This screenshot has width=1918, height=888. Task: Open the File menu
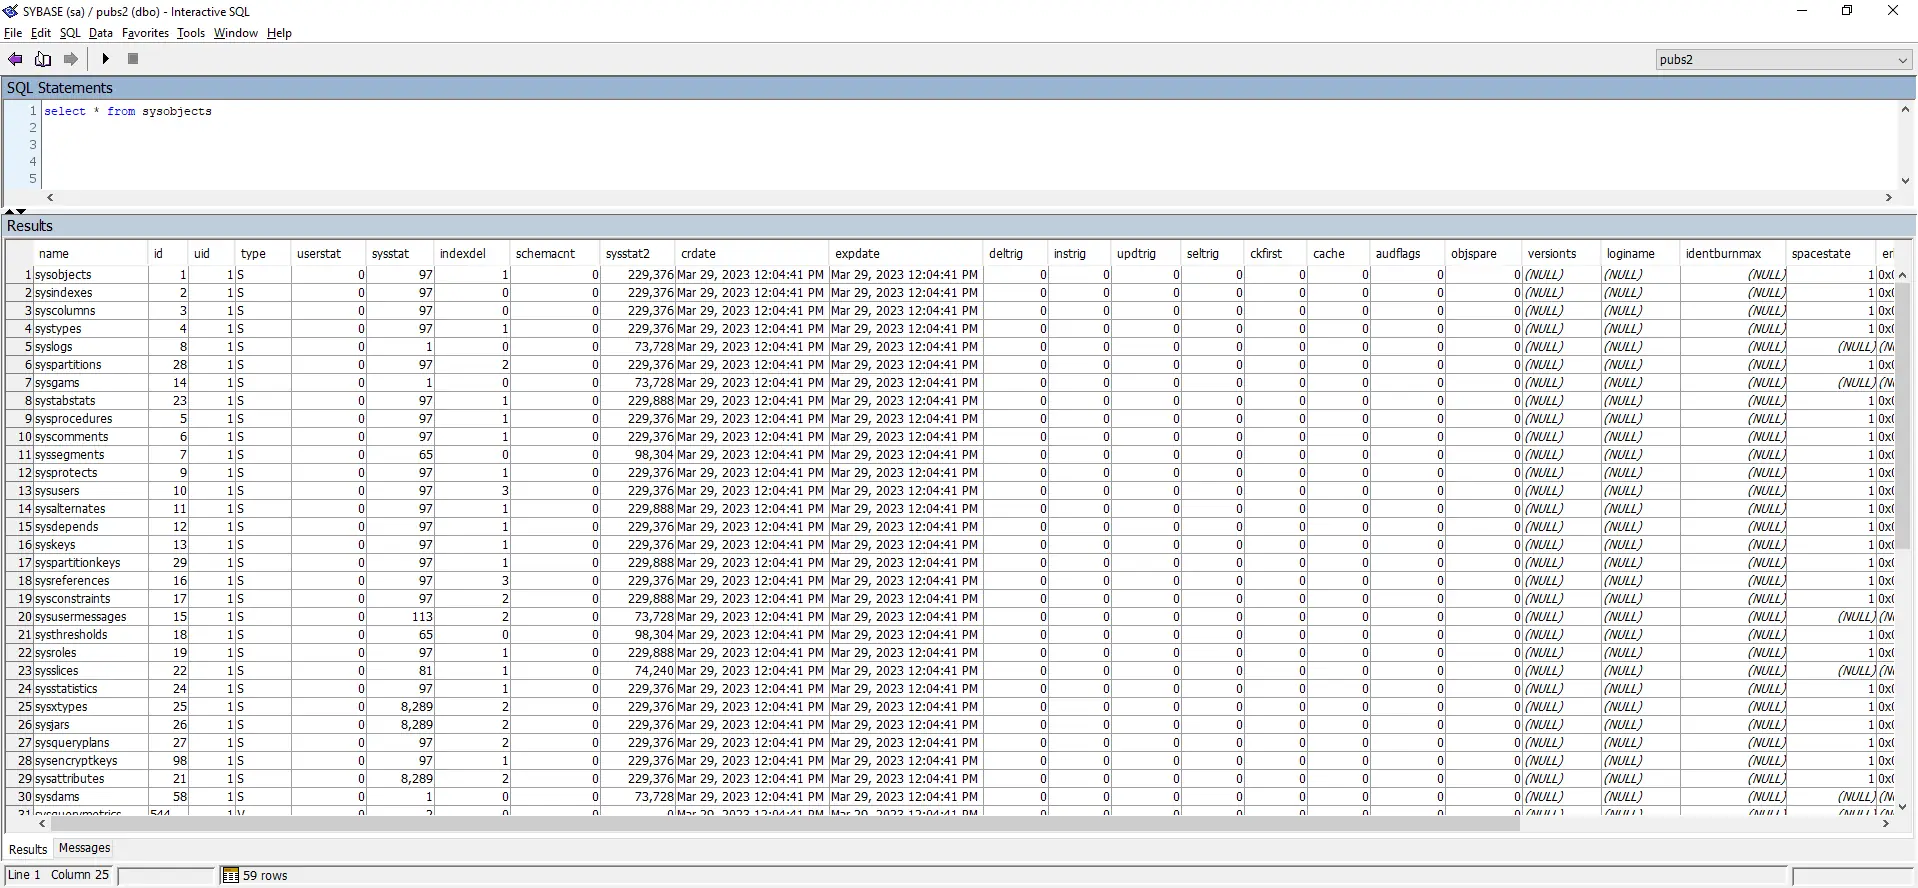click(x=13, y=33)
